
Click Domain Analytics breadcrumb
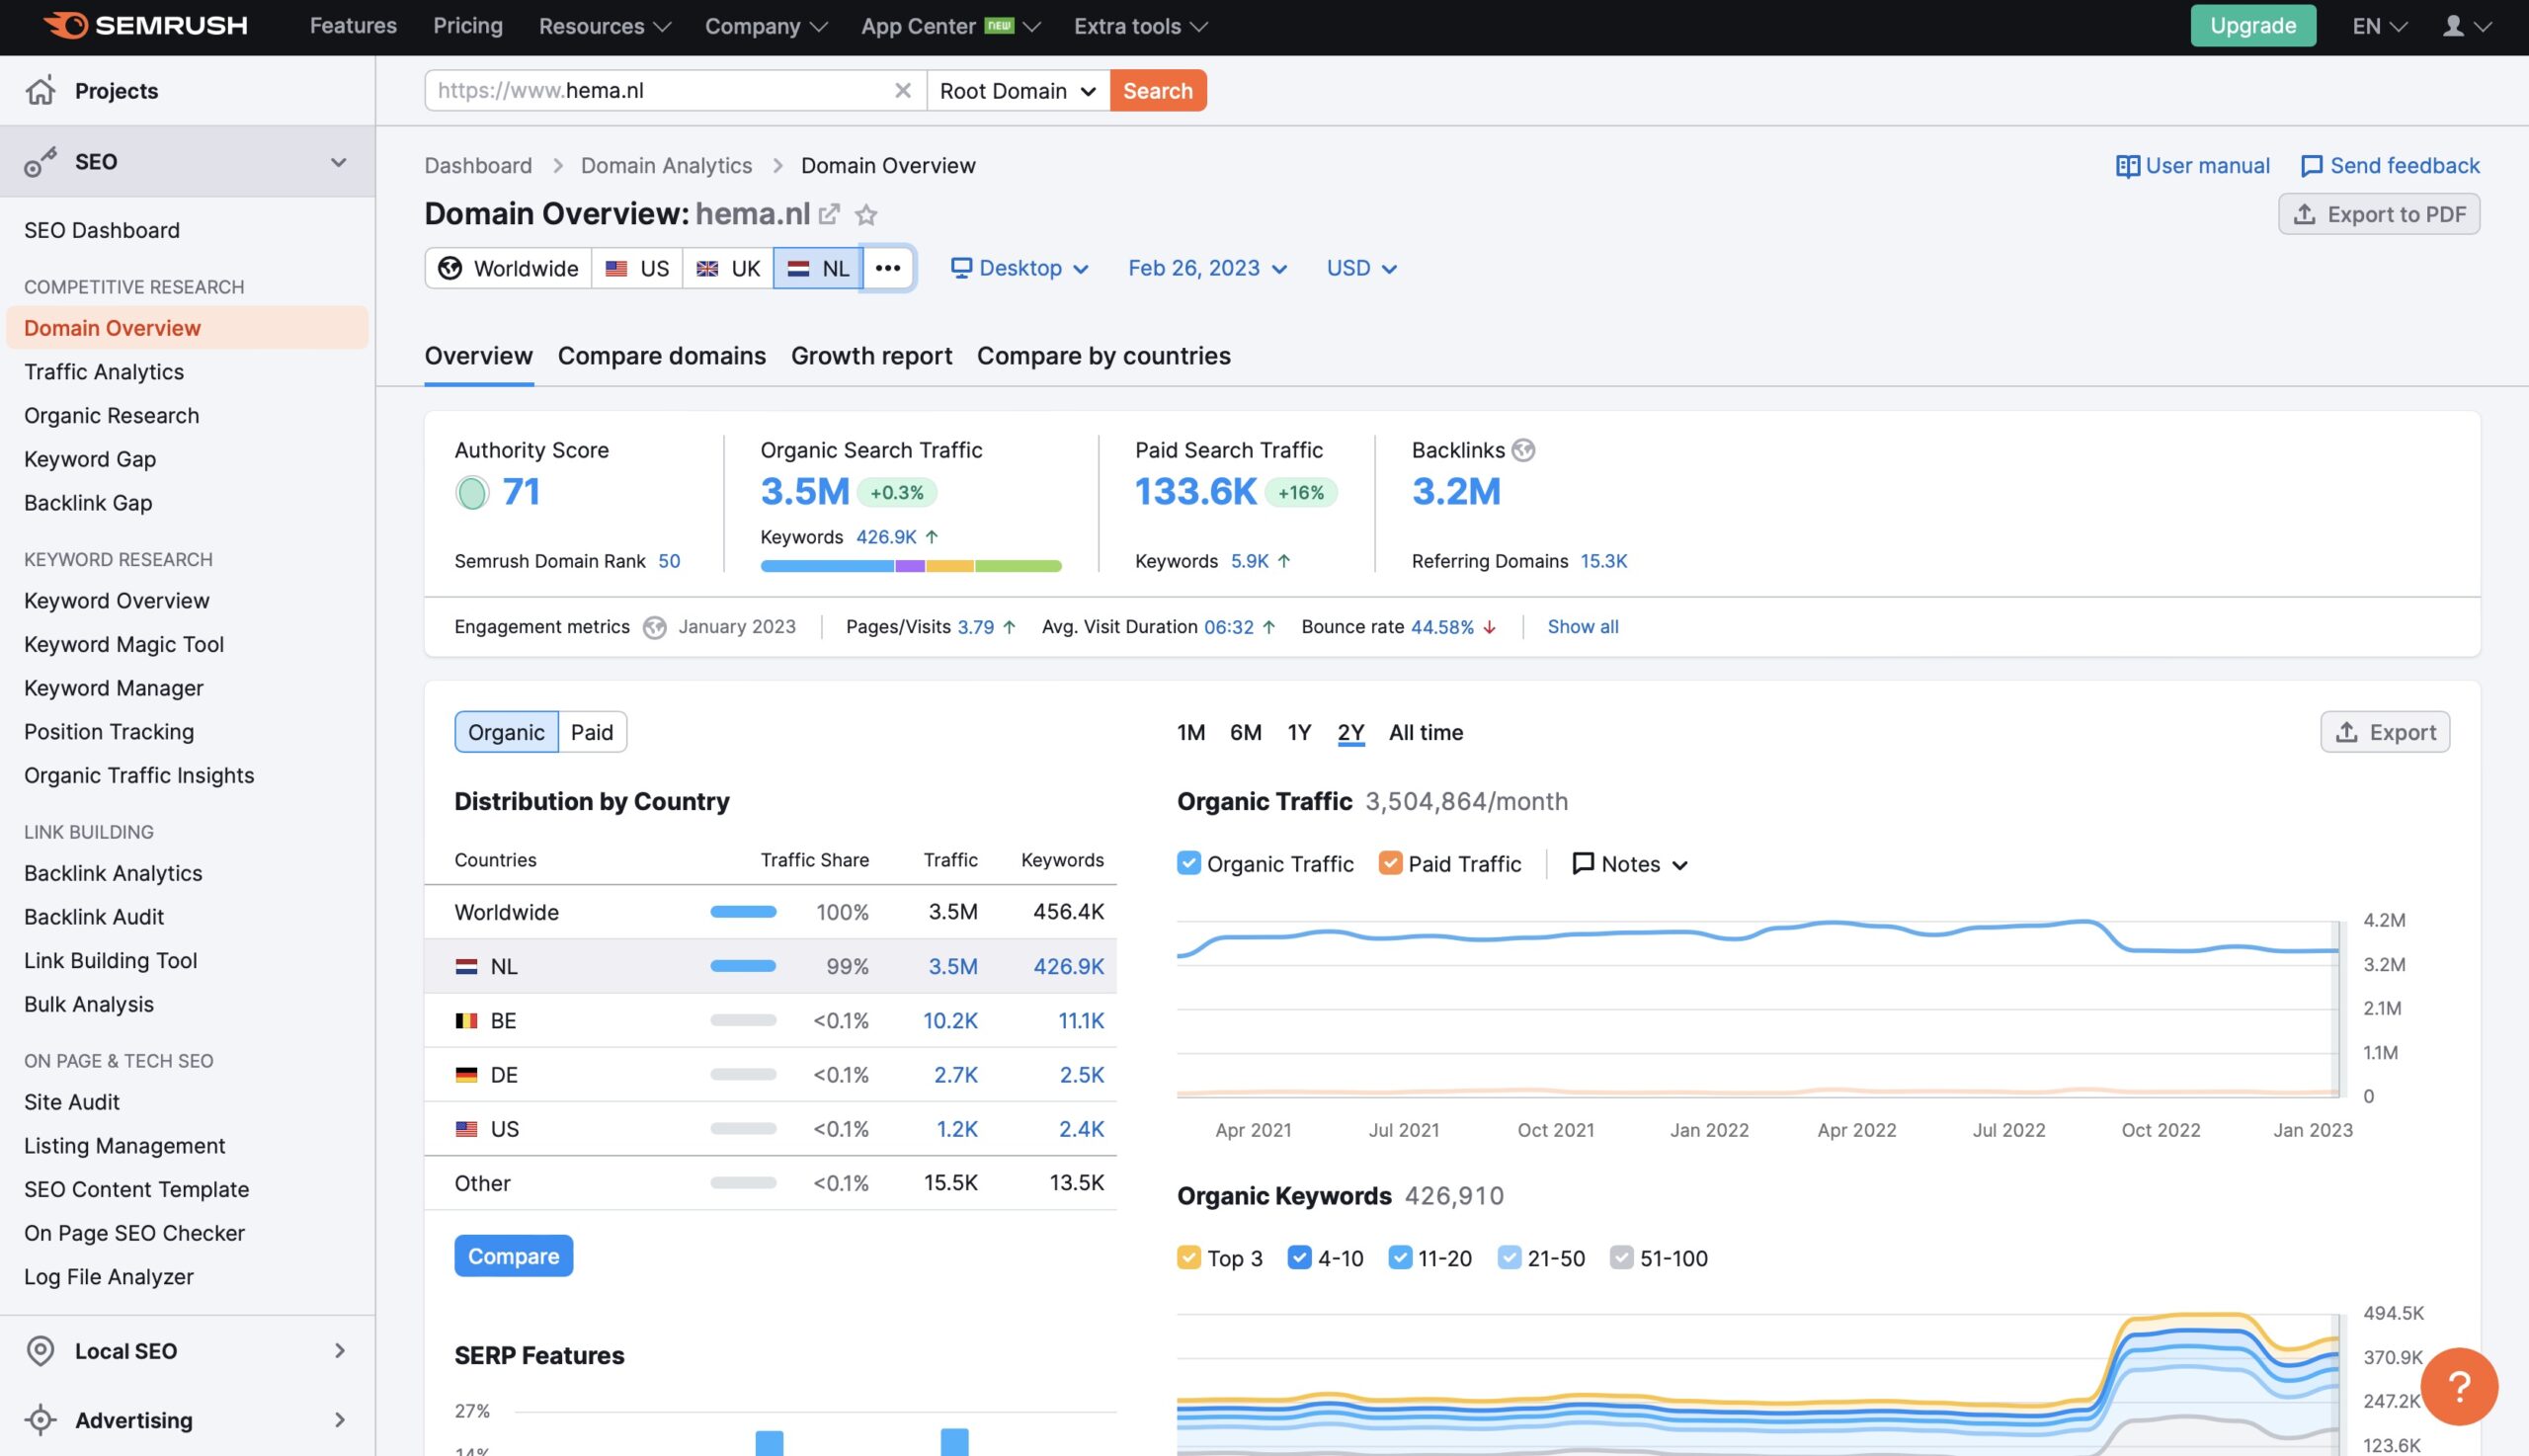[666, 166]
